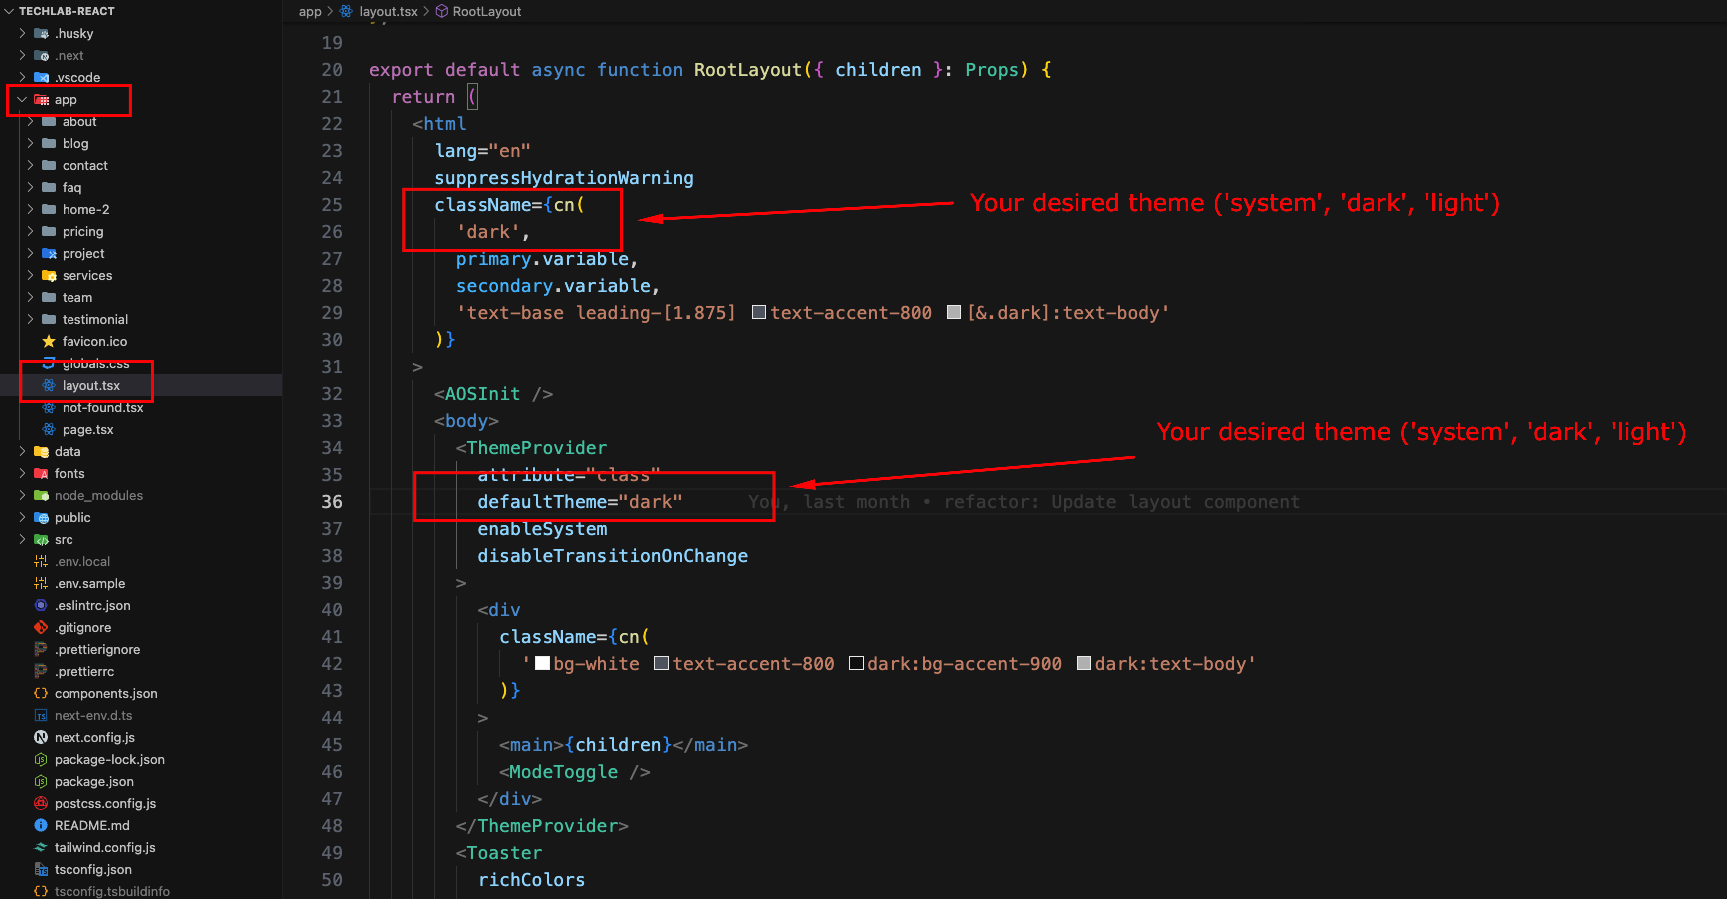1727x899 pixels.
Task: Click the enableSystem attribute on line 37
Action: [542, 528]
